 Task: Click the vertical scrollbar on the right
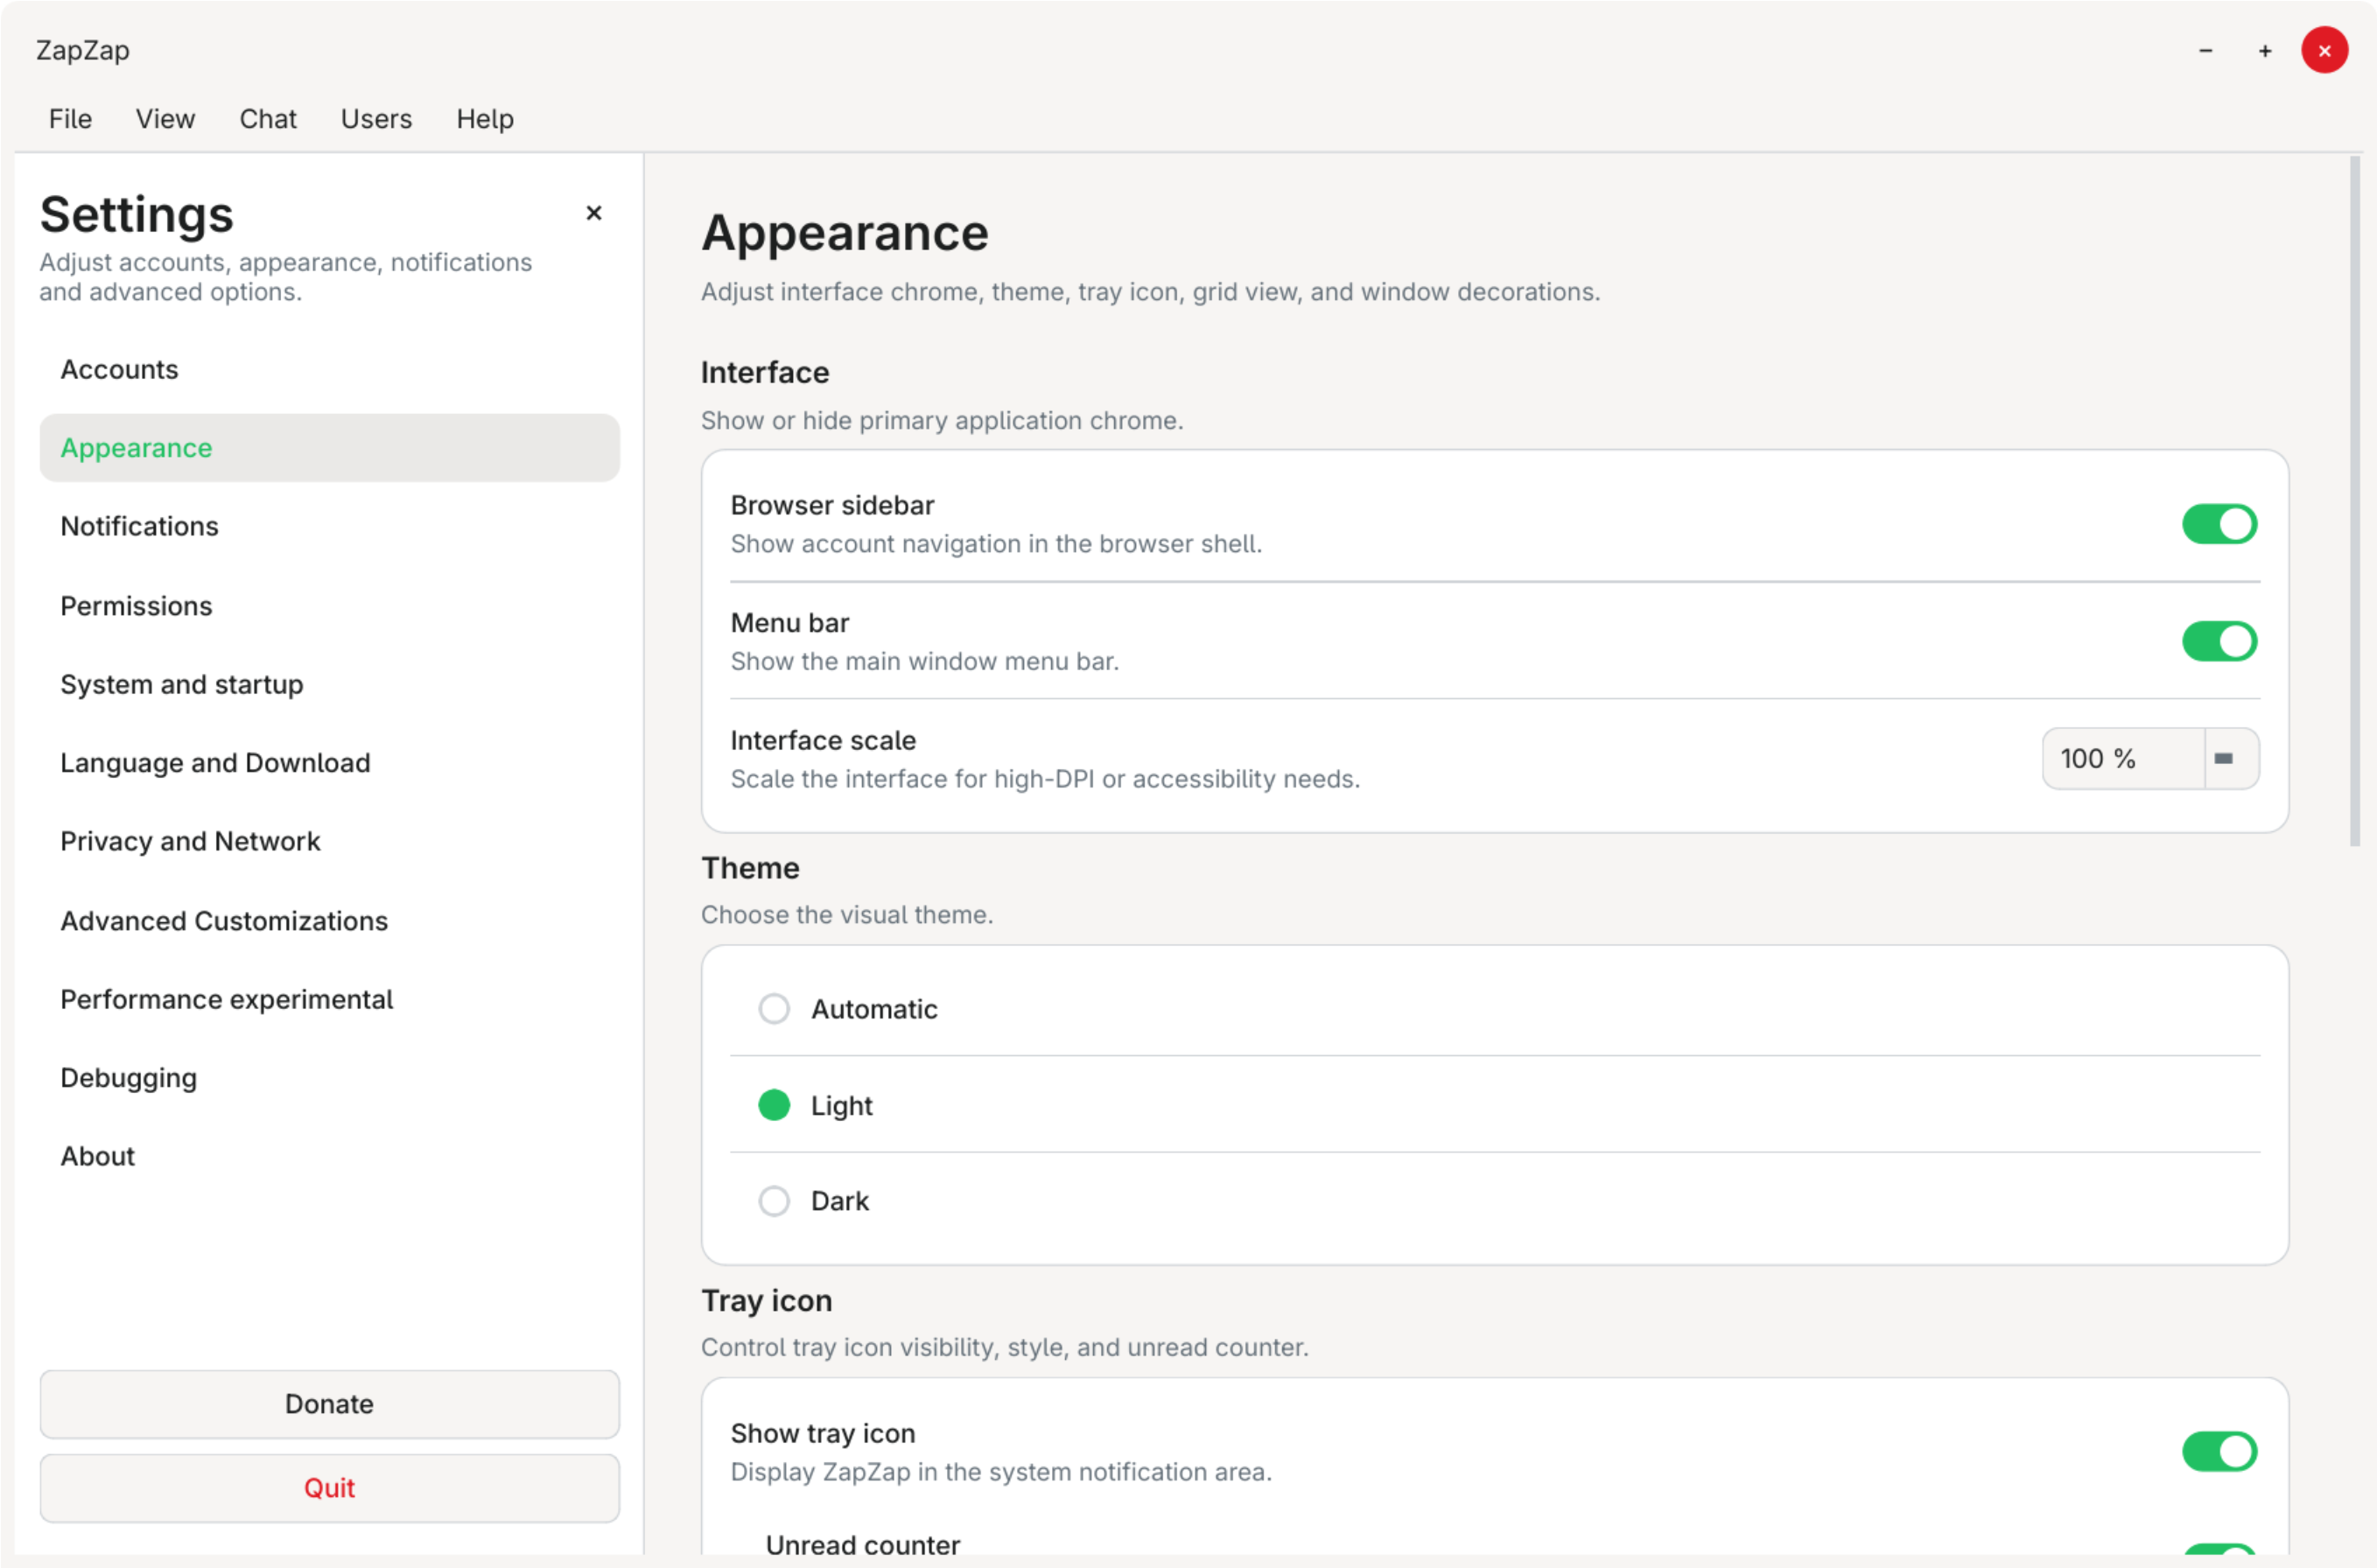pos(2355,500)
